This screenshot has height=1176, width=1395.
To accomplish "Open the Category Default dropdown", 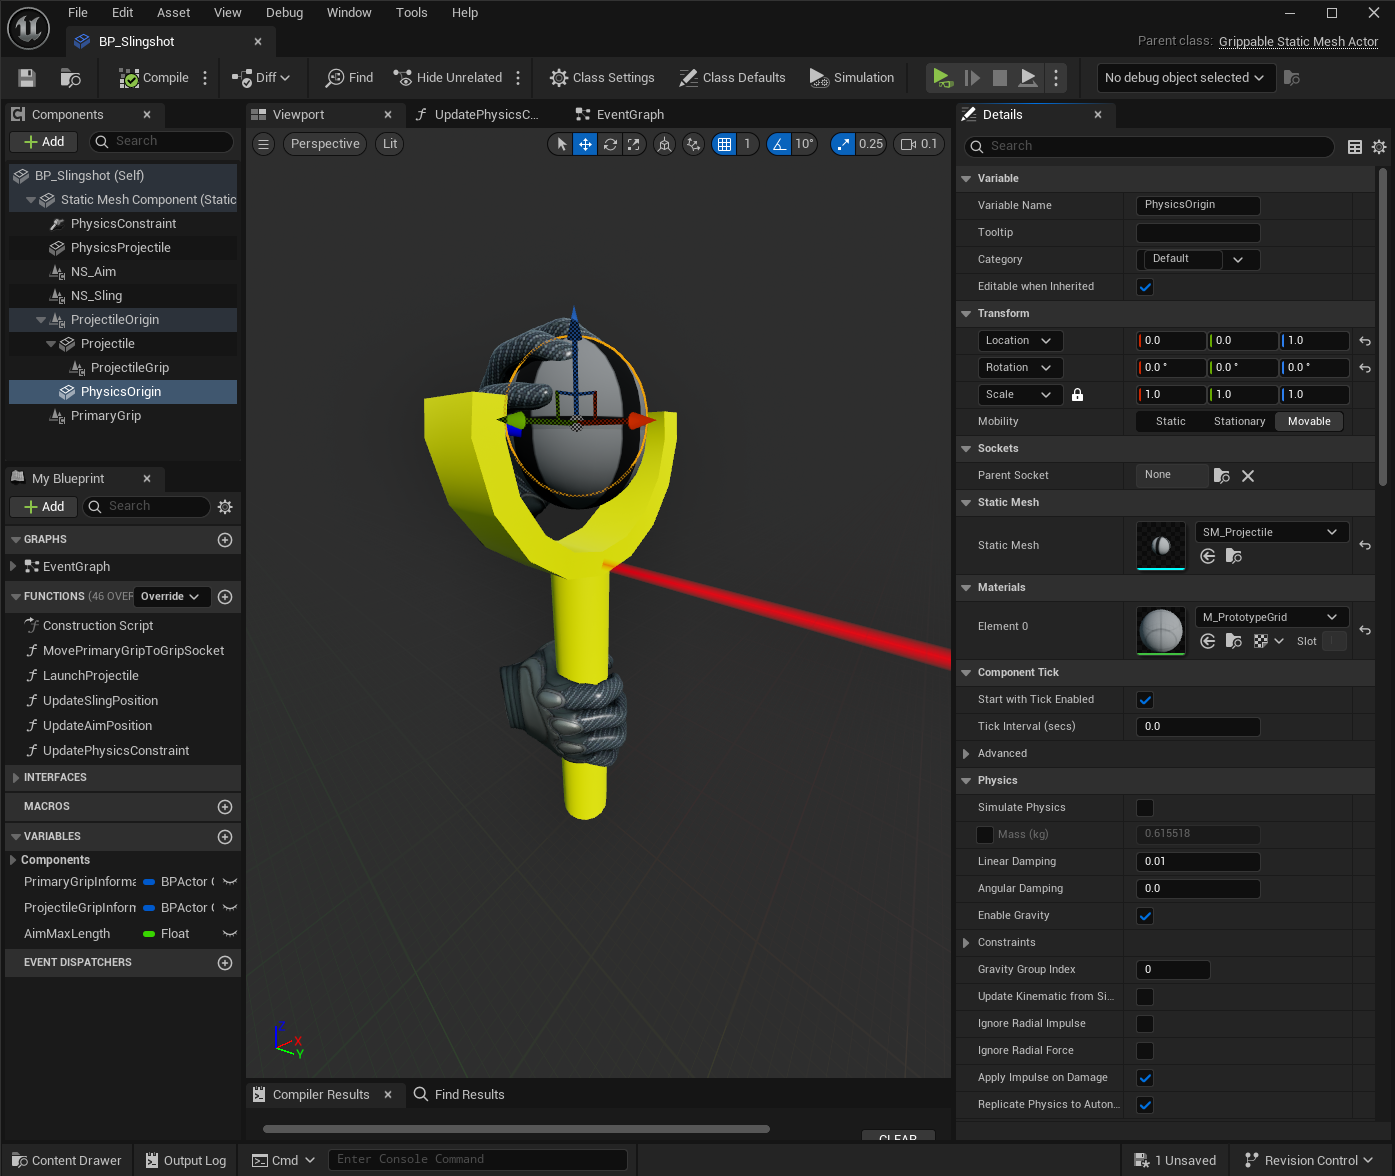I will pyautogui.click(x=1198, y=259).
